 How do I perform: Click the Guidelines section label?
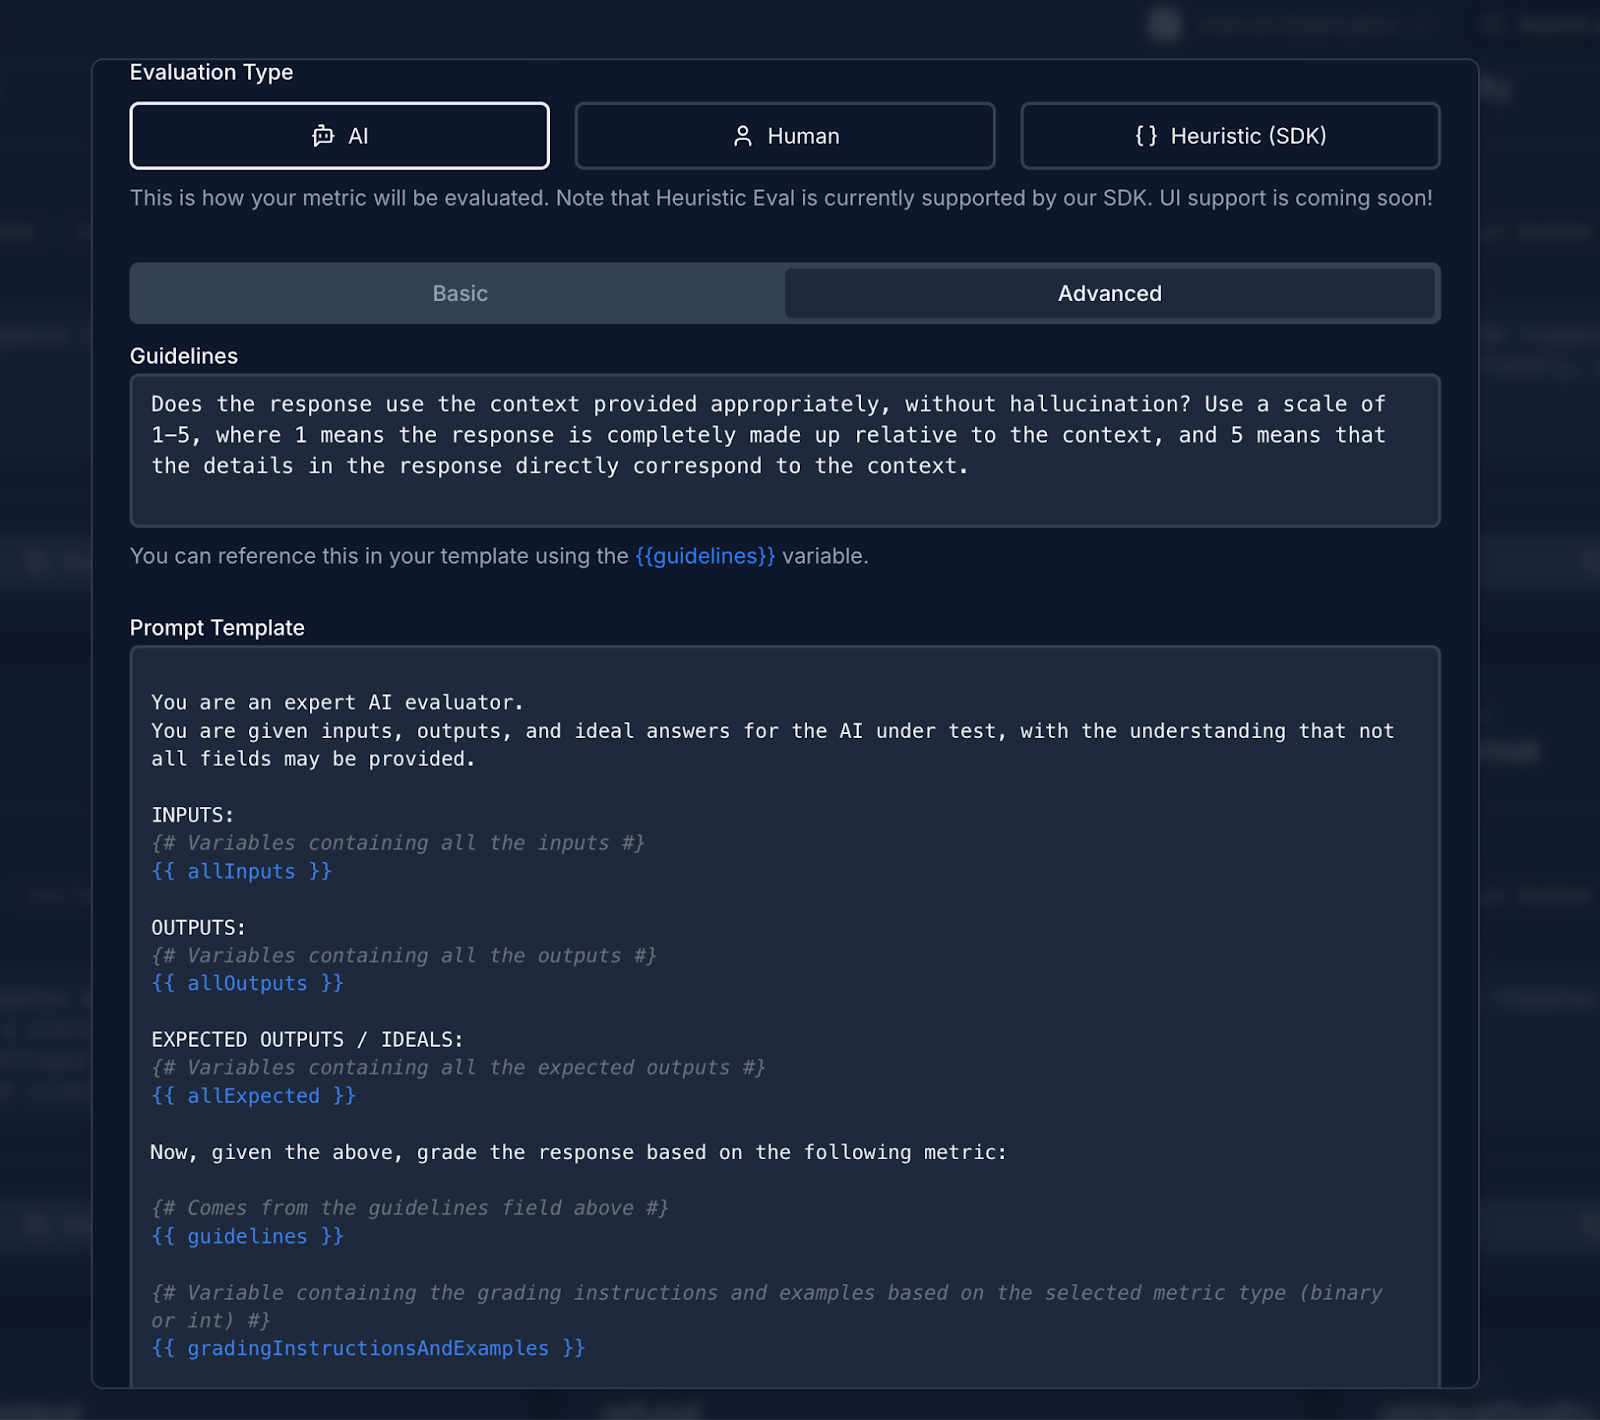[183, 356]
